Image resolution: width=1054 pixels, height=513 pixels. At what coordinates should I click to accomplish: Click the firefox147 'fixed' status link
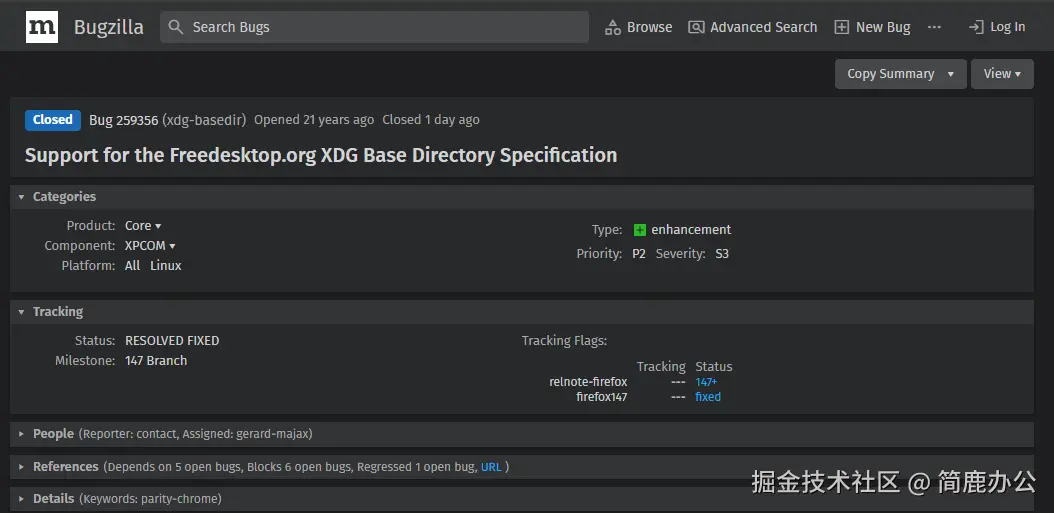coord(708,397)
